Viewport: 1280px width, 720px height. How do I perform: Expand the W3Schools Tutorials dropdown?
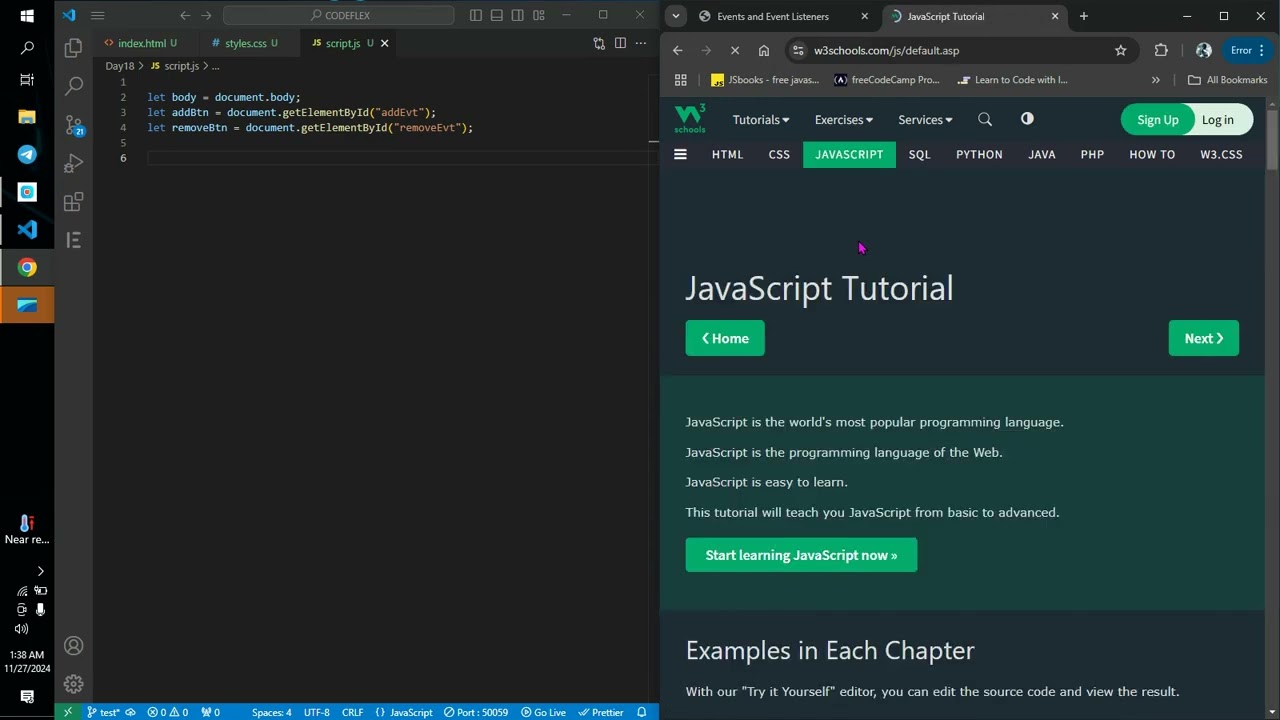tap(760, 120)
